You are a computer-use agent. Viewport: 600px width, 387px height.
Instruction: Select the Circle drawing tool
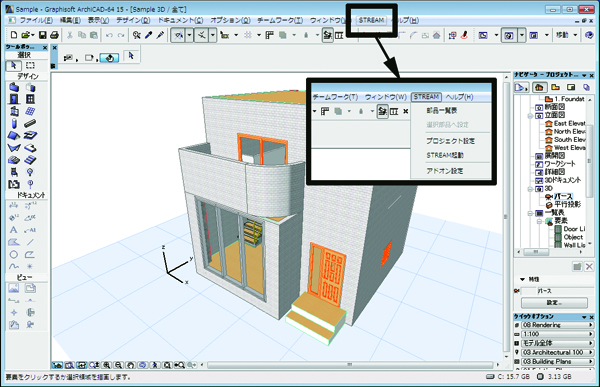coord(13,254)
